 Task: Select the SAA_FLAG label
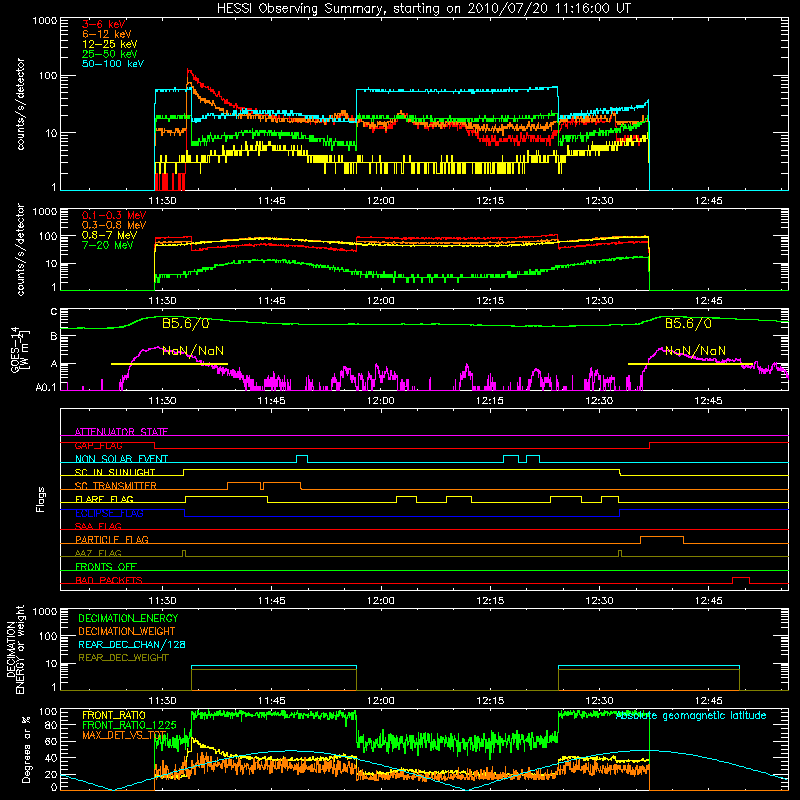coord(98,526)
